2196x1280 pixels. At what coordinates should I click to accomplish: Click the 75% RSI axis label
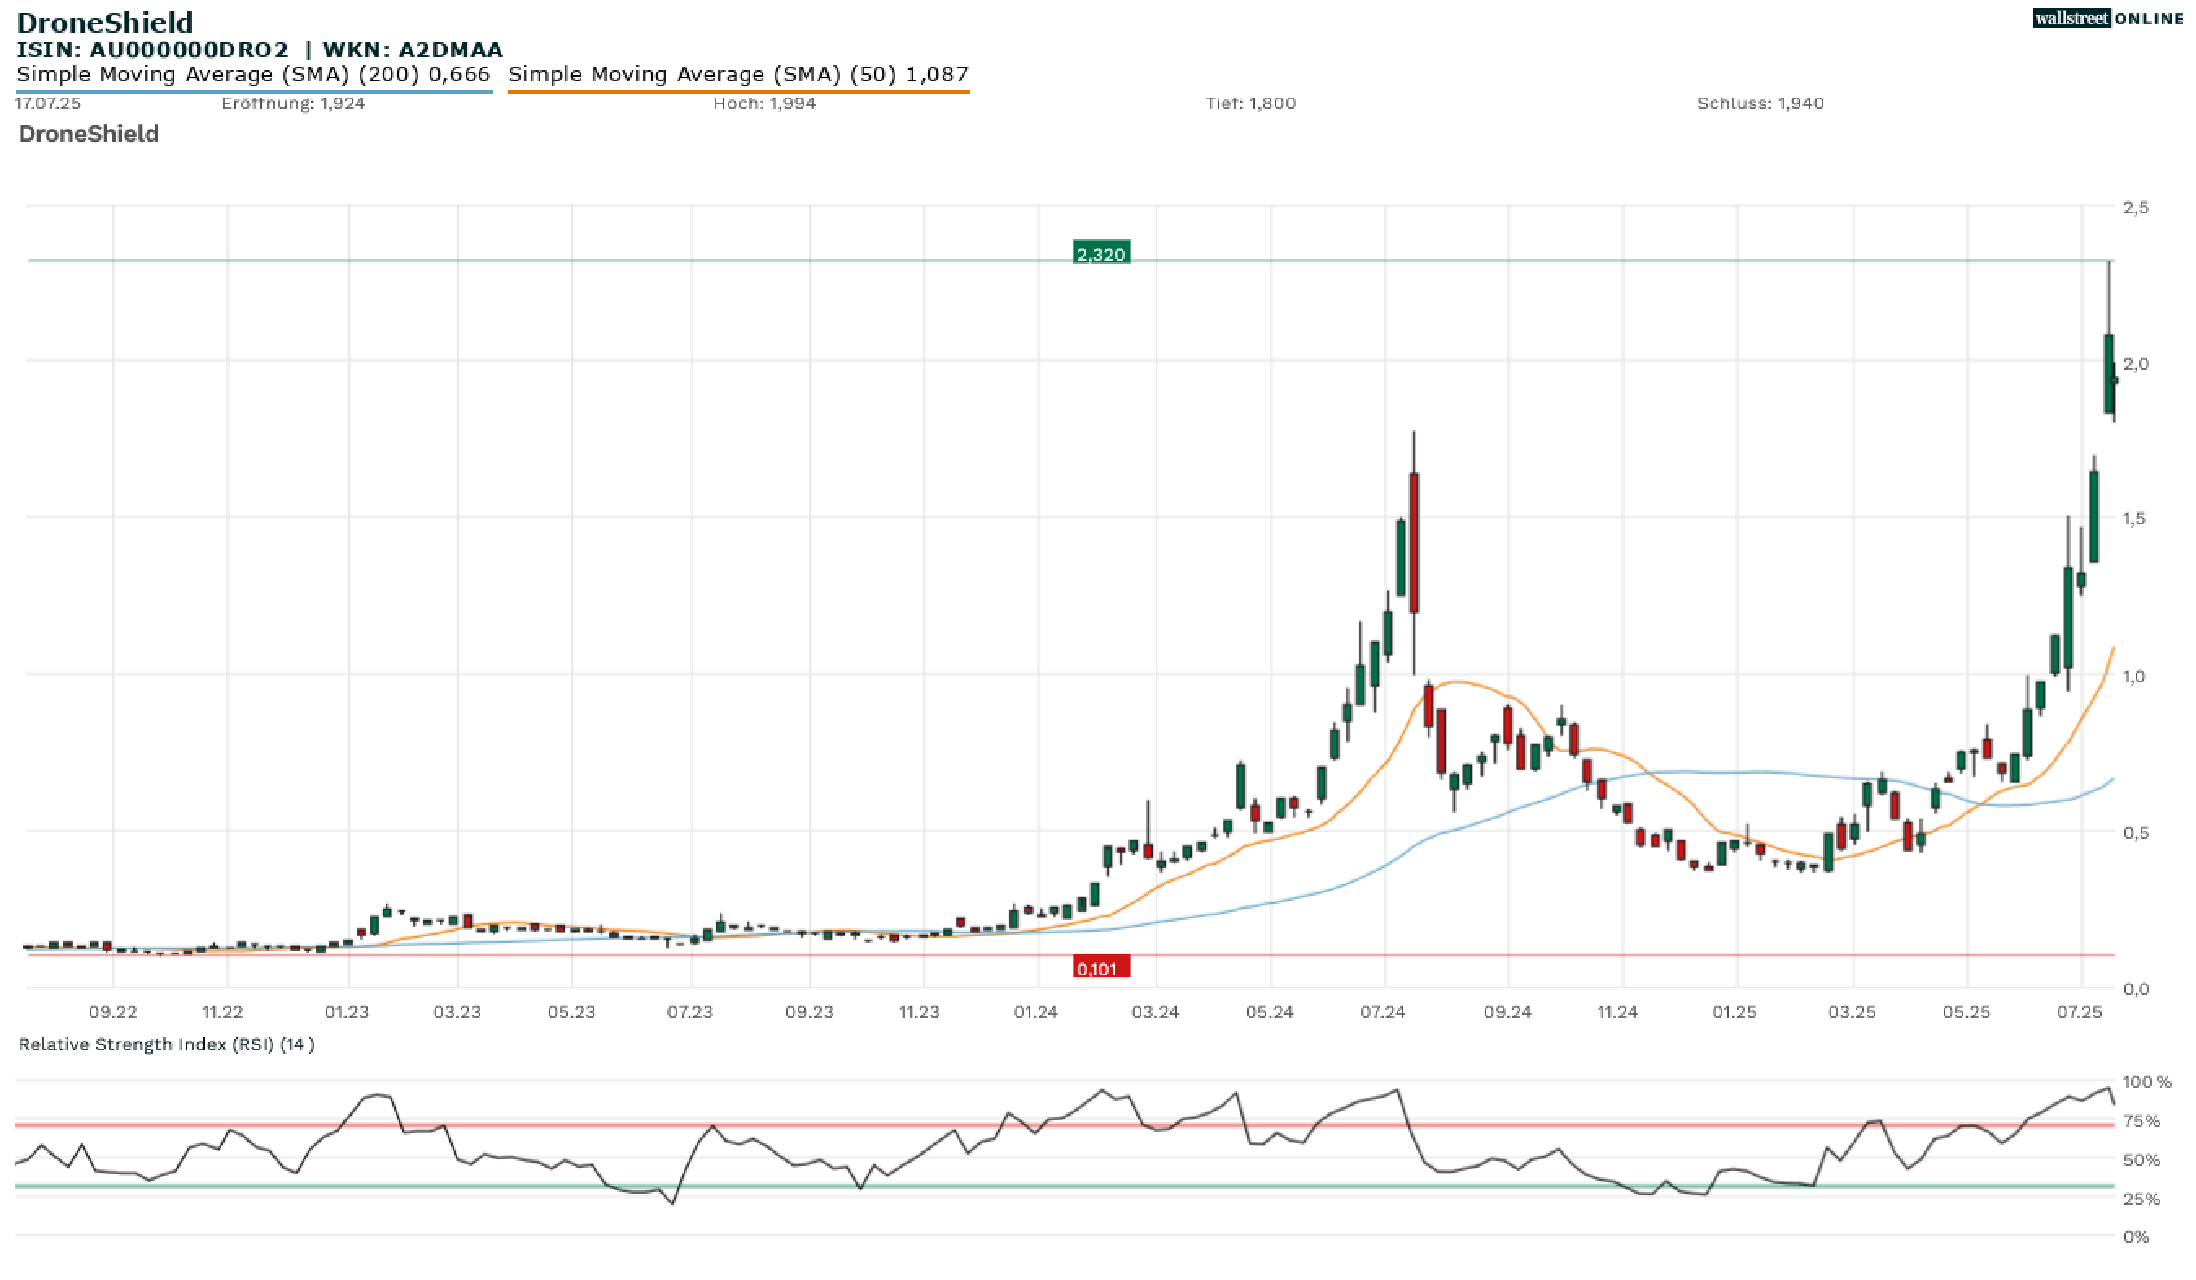pos(2141,1121)
